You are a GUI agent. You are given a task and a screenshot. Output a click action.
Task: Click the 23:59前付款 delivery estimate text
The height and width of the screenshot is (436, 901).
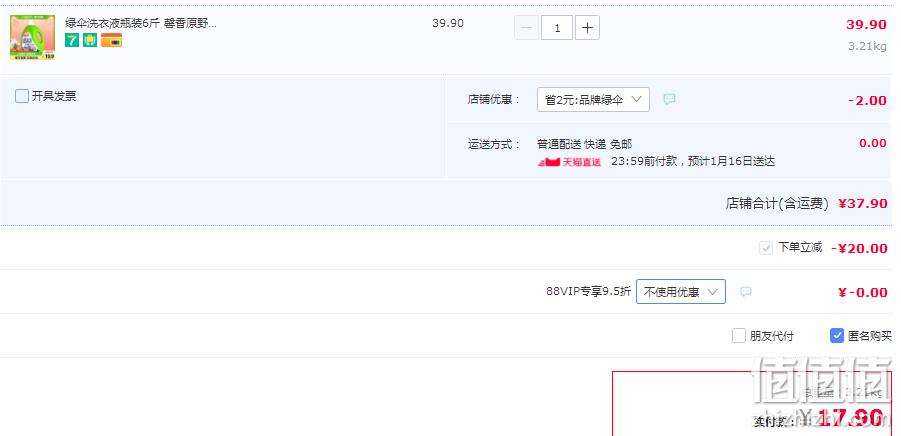click(x=693, y=161)
